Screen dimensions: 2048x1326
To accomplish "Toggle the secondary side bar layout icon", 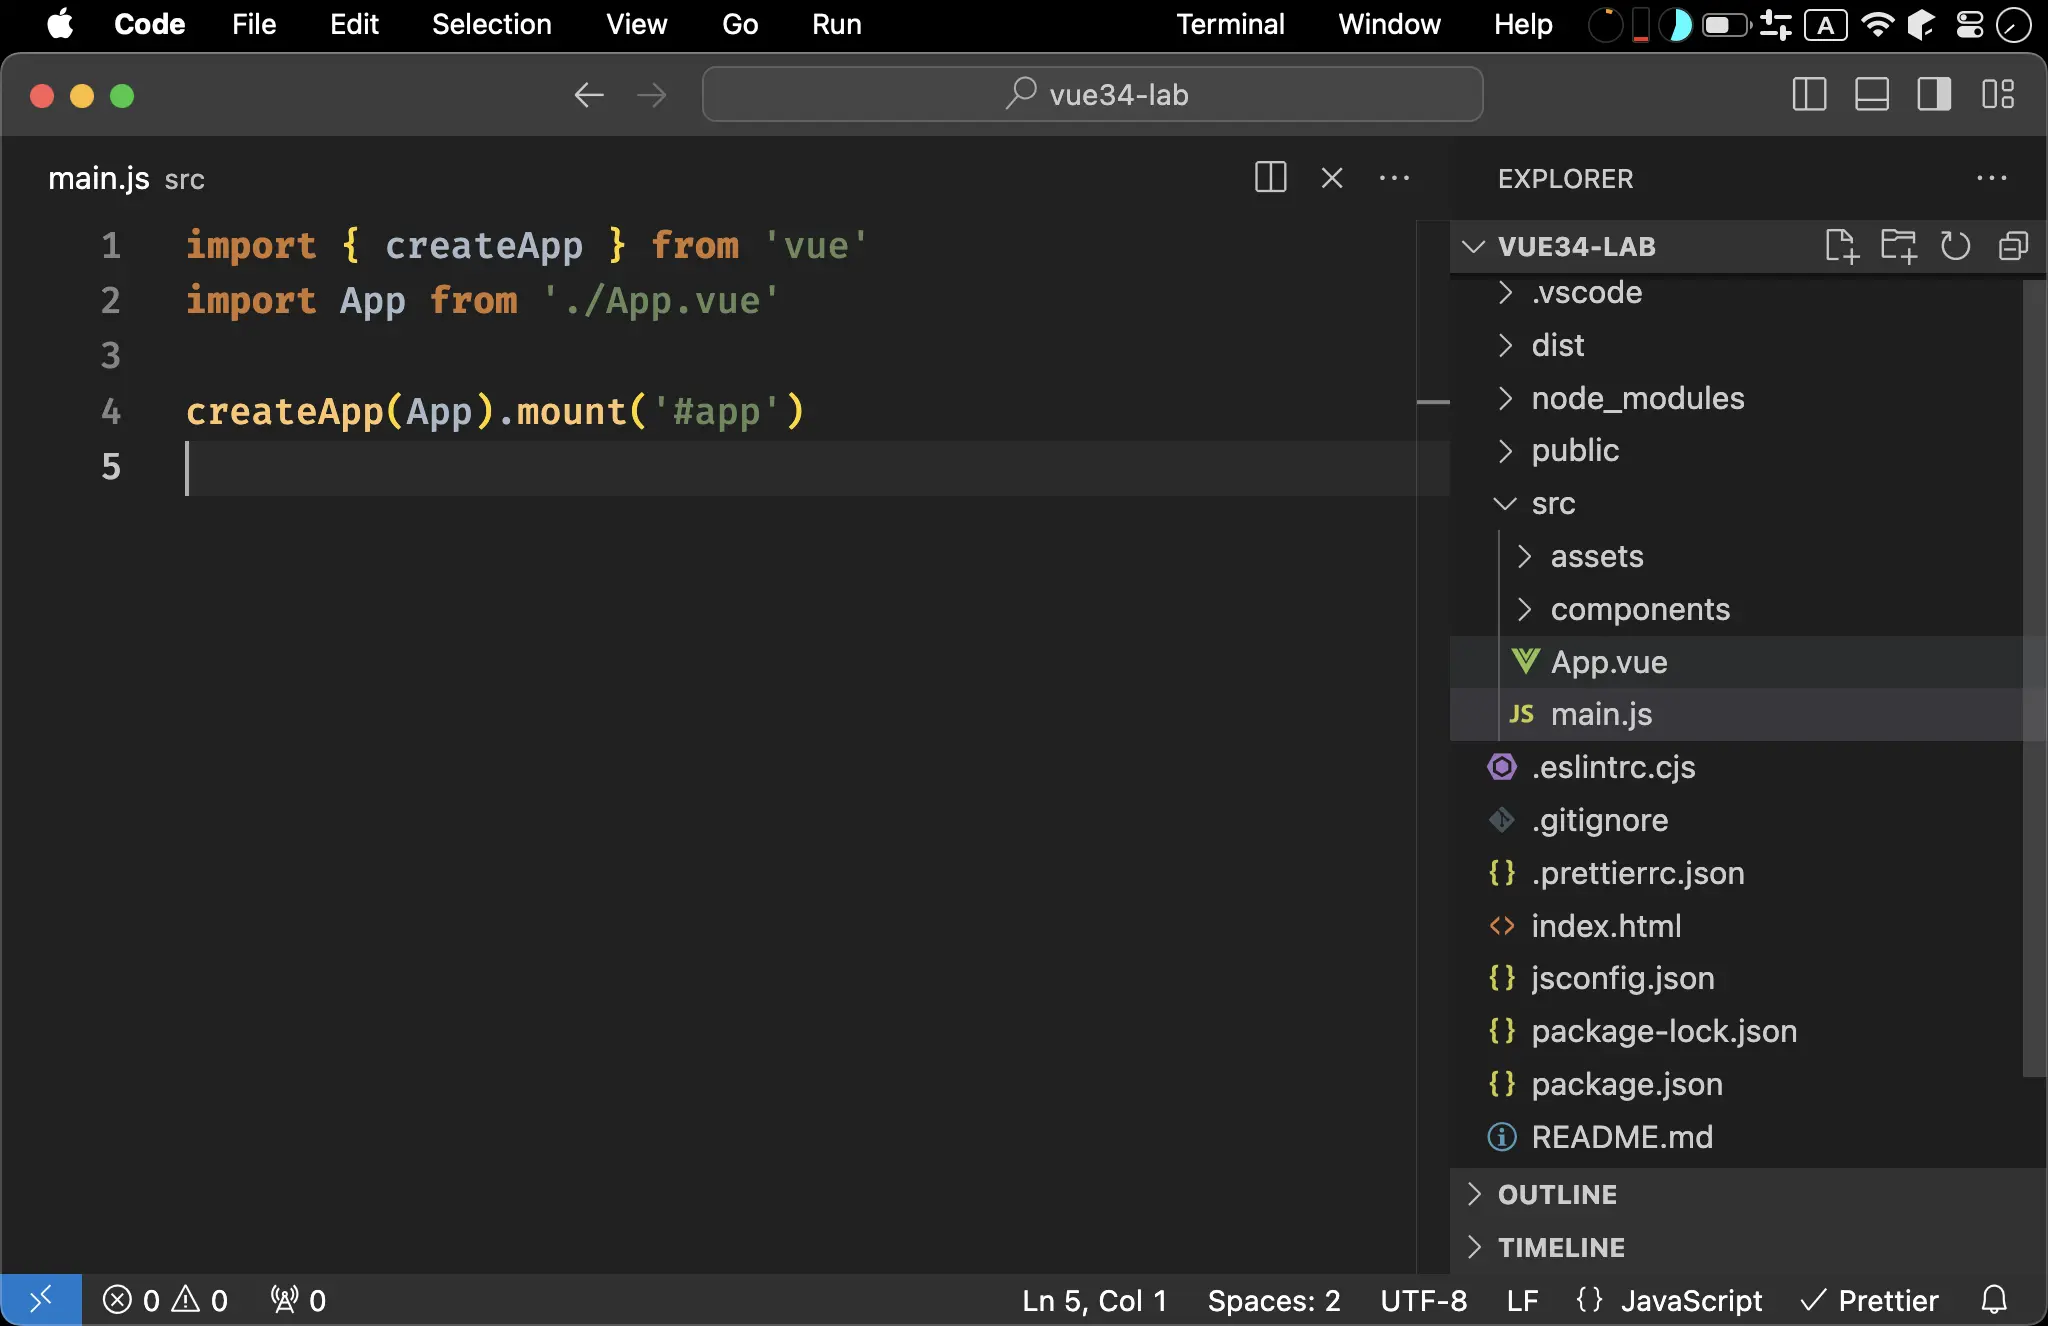I will 1934,95.
